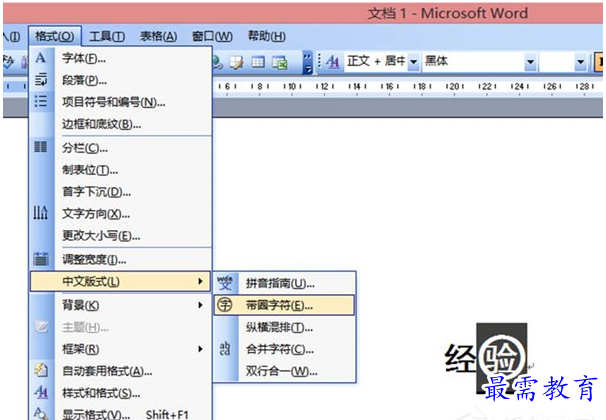Expand the 背景(K) submenu
Viewport: 606px width, 420px height.
[x=120, y=305]
